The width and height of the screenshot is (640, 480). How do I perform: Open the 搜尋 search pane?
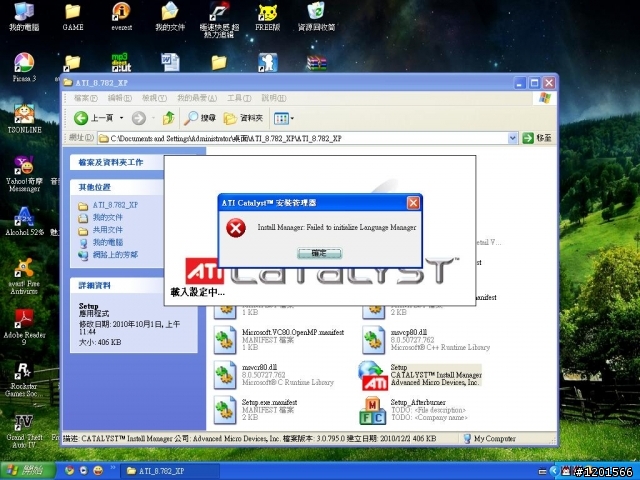click(200, 118)
